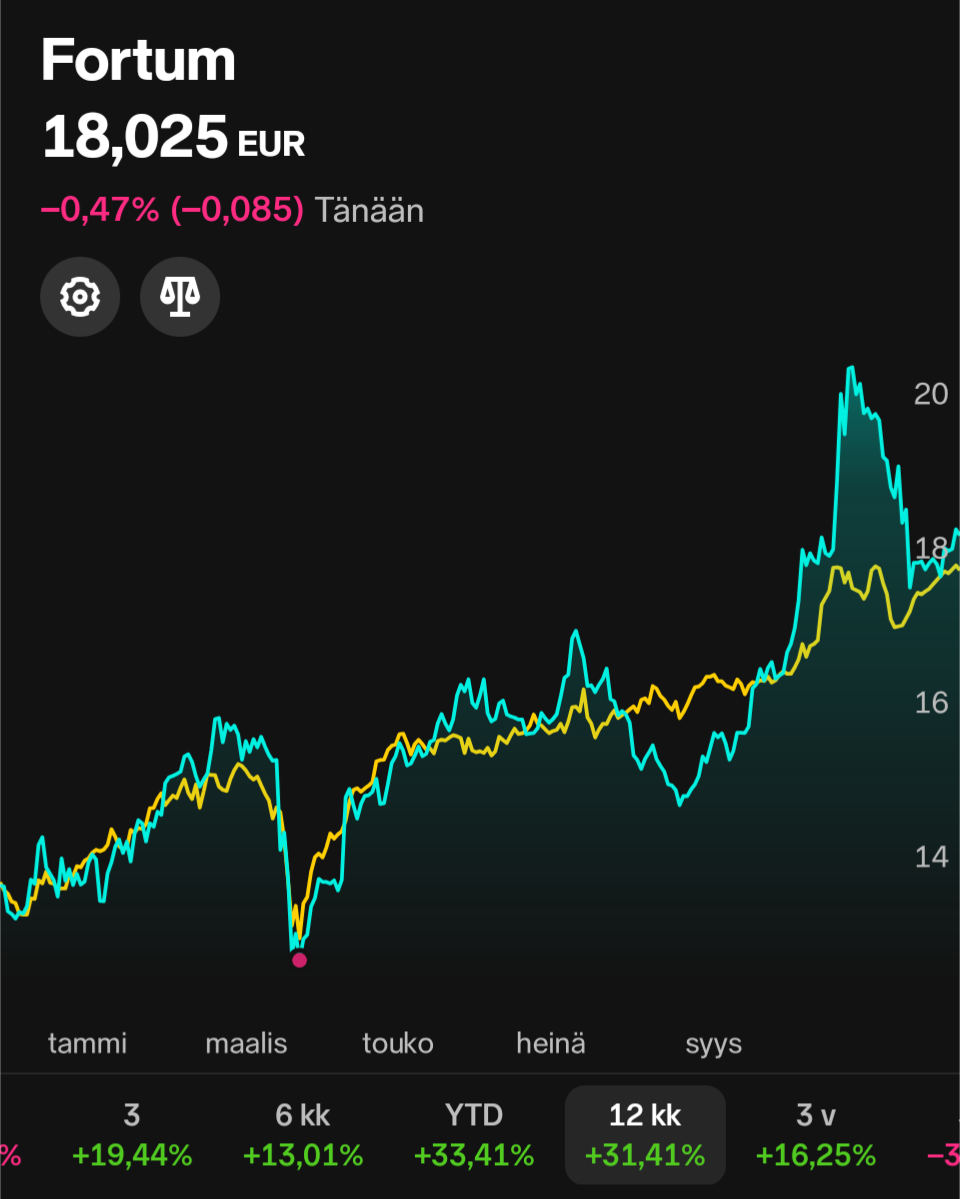Click the maalis month axis label

pyautogui.click(x=246, y=1044)
